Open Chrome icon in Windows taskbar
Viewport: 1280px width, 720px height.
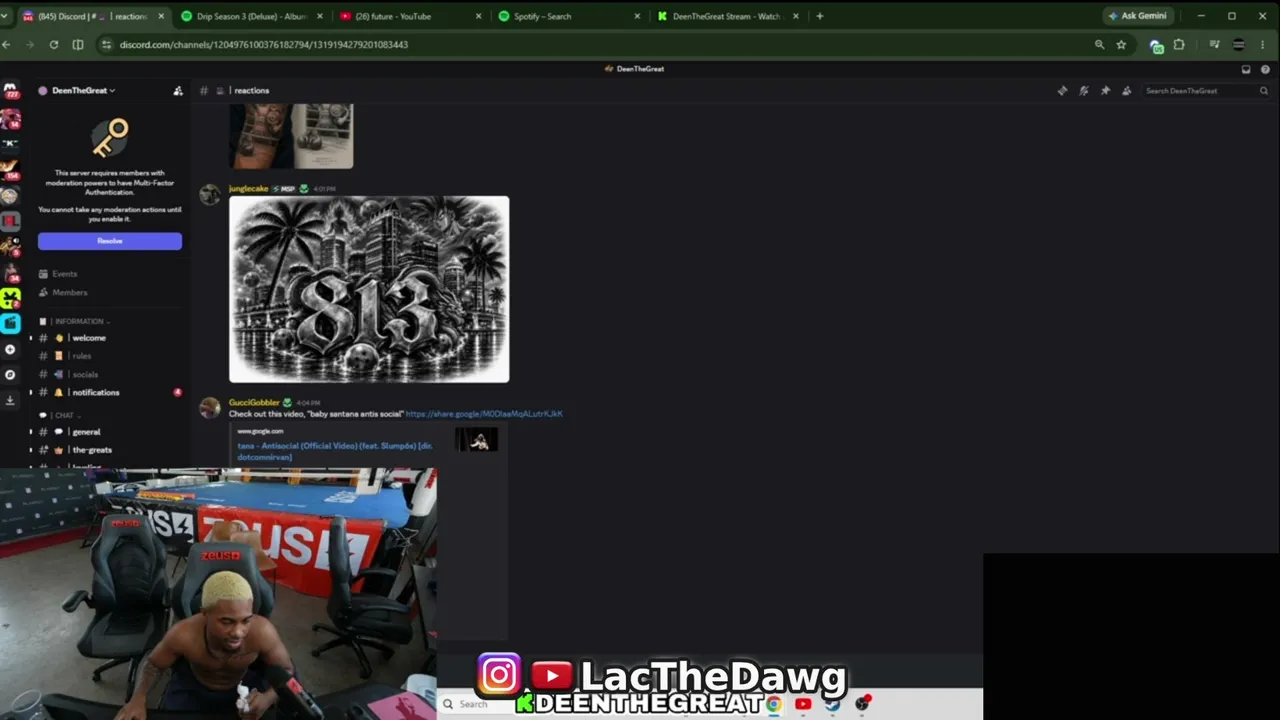point(774,704)
